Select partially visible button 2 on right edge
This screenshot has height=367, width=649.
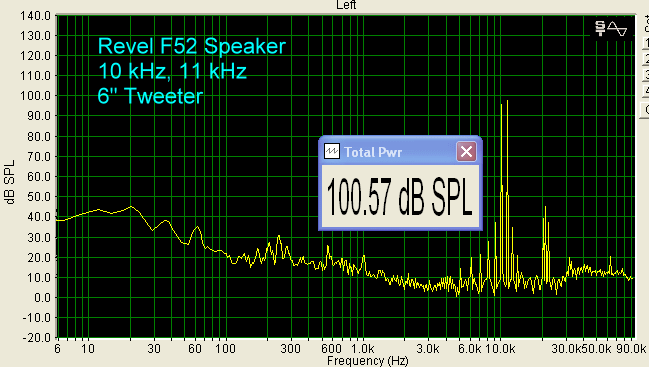(x=646, y=58)
